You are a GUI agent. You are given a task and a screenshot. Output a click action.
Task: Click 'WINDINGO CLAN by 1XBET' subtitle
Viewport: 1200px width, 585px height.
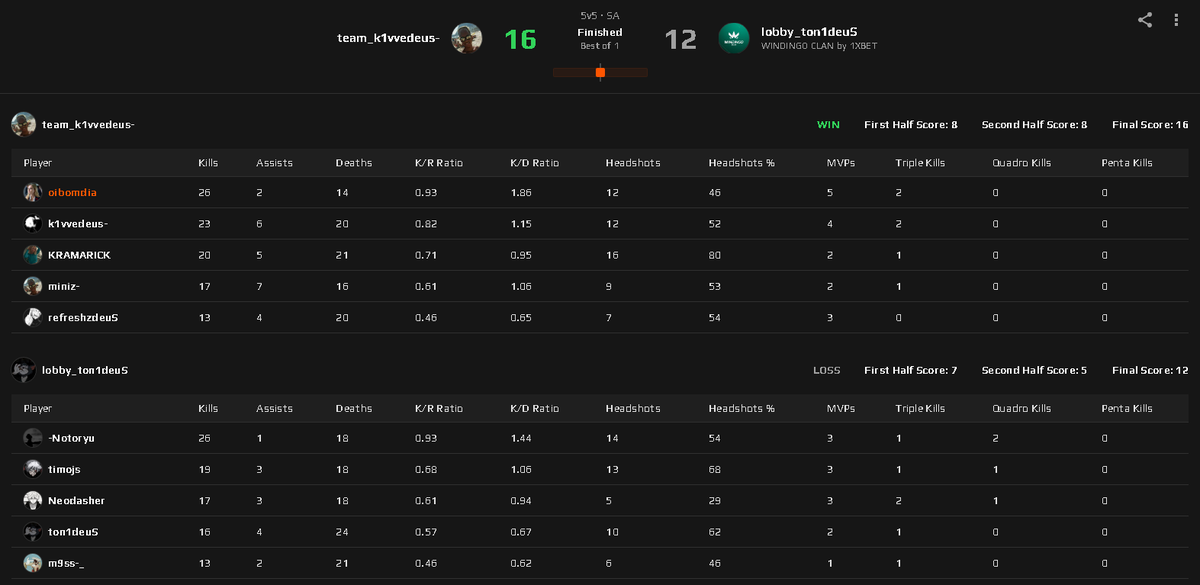[819, 46]
